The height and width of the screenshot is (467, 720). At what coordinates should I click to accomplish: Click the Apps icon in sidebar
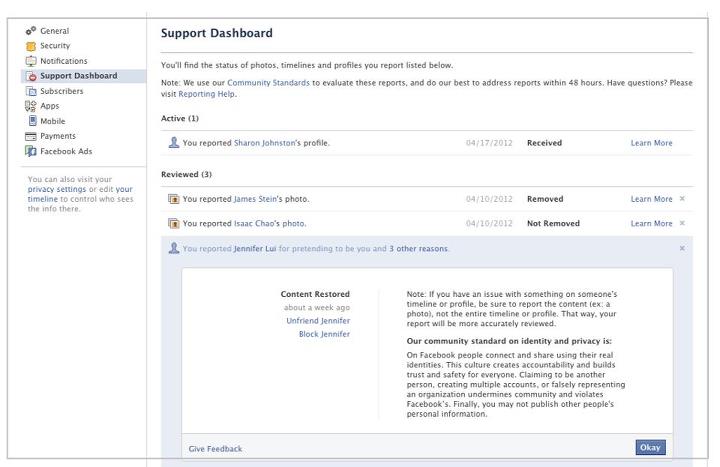click(30, 106)
